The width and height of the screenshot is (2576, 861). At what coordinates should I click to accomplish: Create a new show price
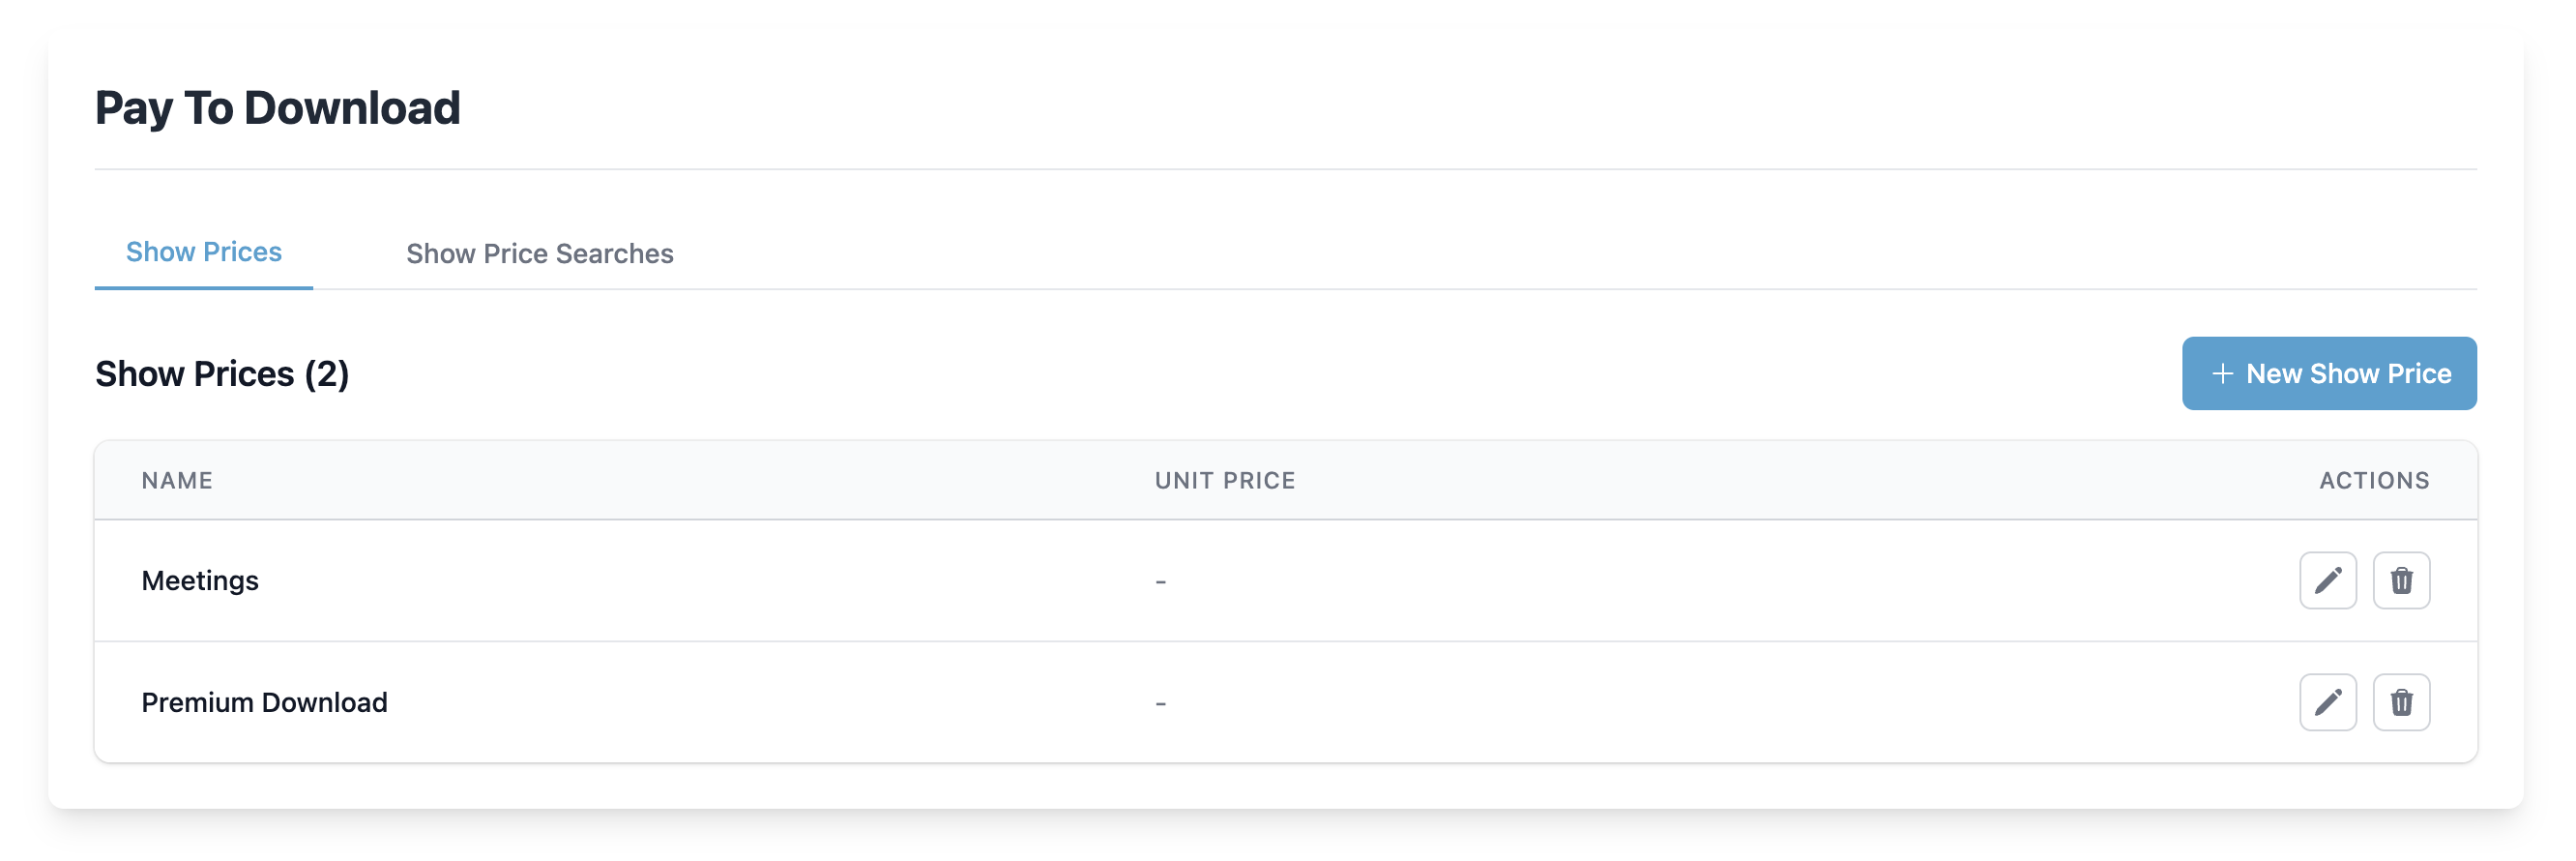(2329, 373)
